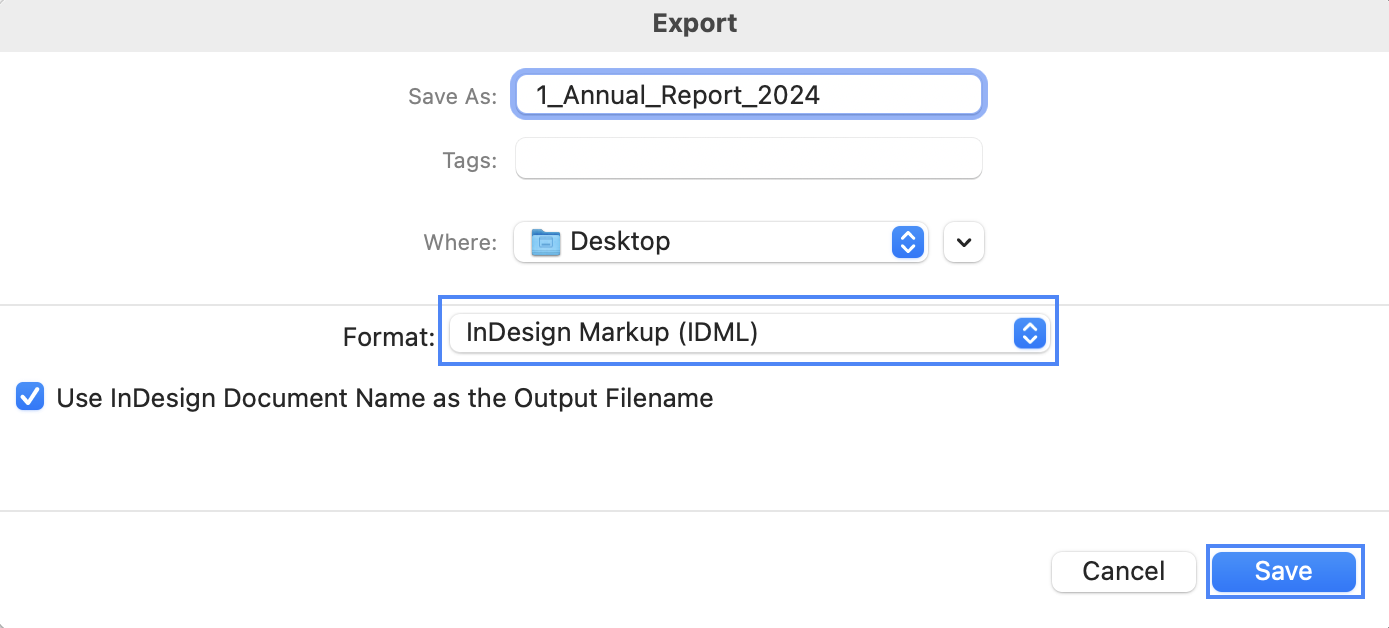The height and width of the screenshot is (628, 1389).
Task: Open the Where location popup set to Desktop
Action: click(x=721, y=242)
